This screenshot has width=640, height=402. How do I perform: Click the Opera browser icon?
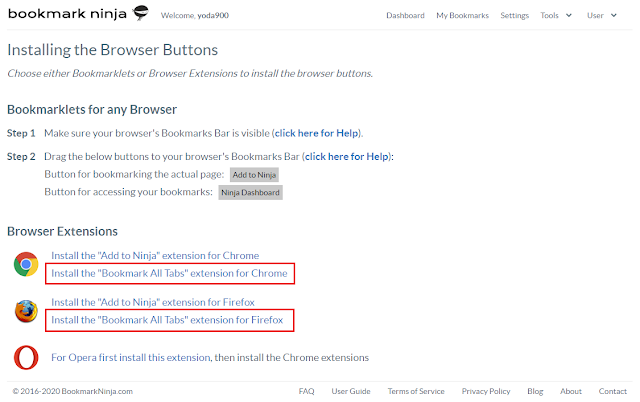tap(26, 357)
